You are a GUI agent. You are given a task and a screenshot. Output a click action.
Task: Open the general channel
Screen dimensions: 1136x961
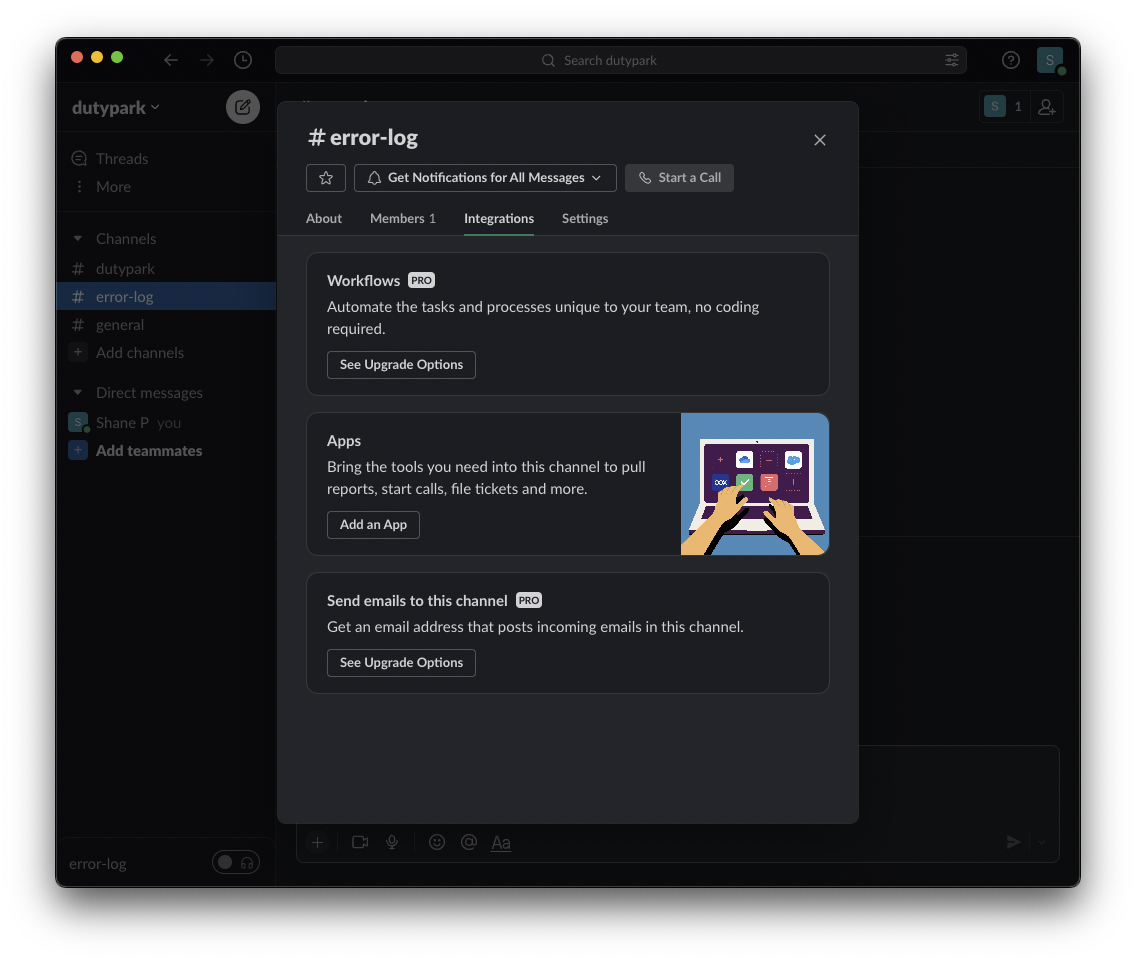pos(166,325)
